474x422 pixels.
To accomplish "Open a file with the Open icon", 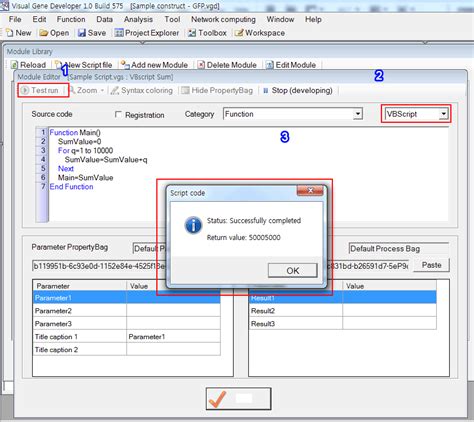I will 43,33.
